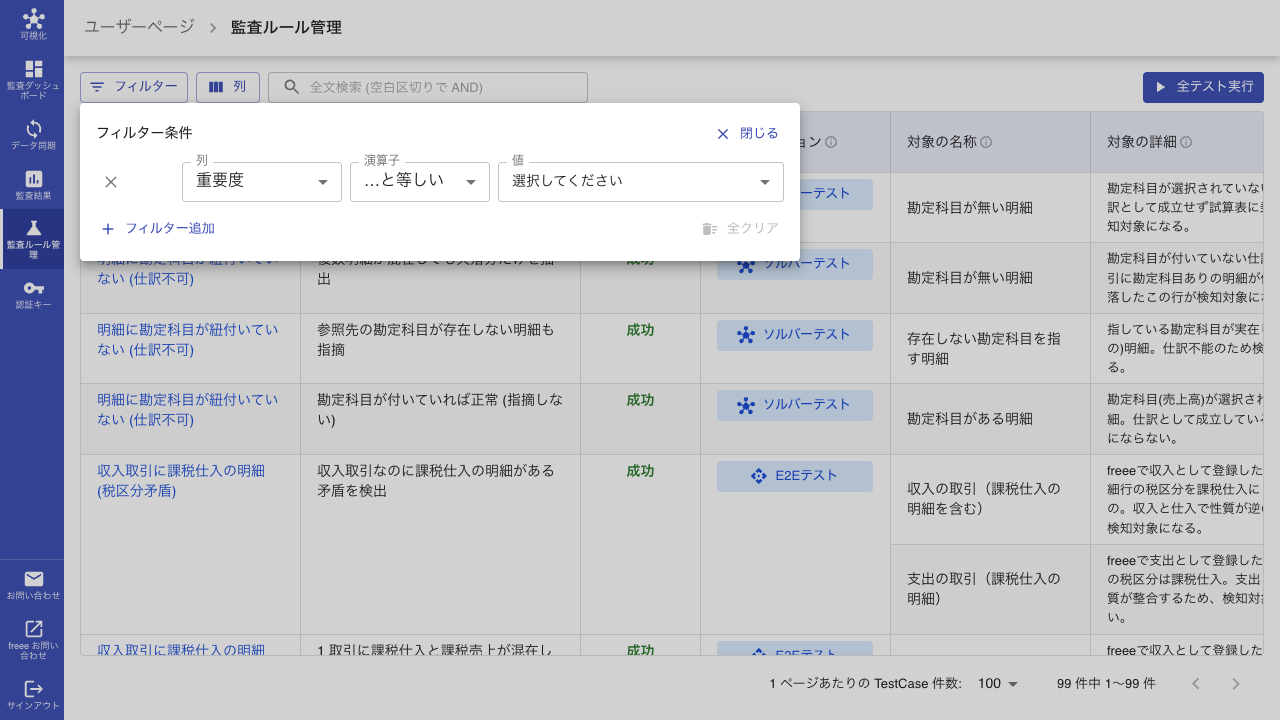The width and height of the screenshot is (1280, 720).
Task: Click 閉じる to close the filter panel
Action: tap(747, 133)
